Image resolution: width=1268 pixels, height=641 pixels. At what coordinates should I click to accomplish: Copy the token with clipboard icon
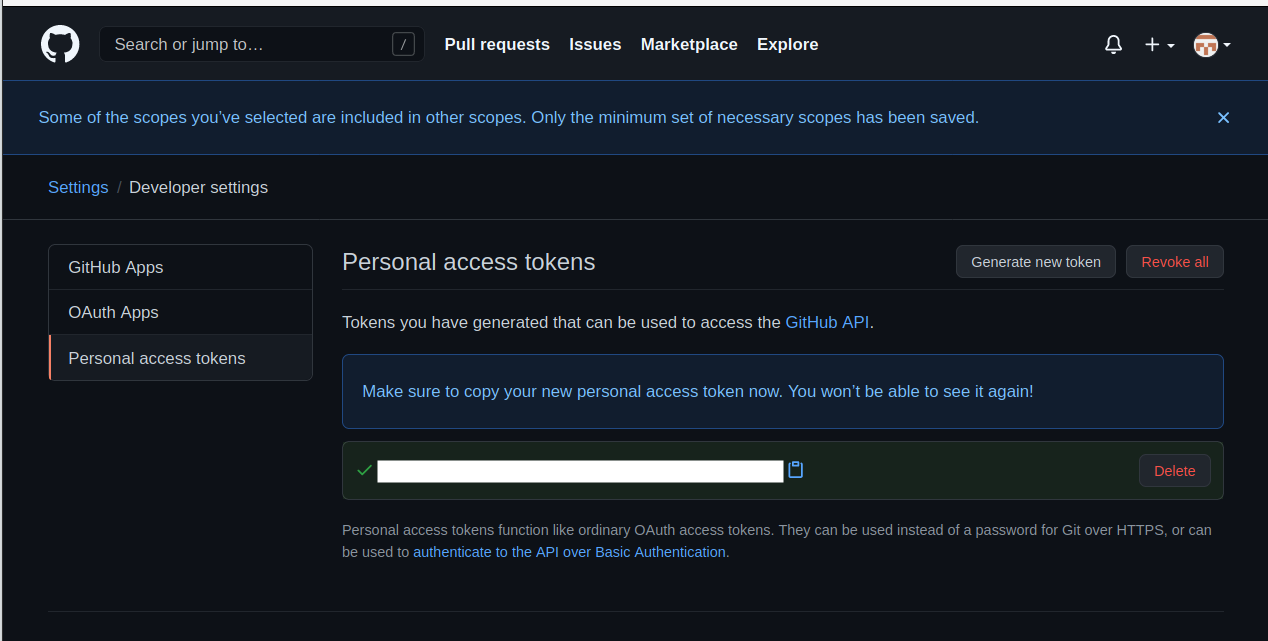click(x=796, y=470)
